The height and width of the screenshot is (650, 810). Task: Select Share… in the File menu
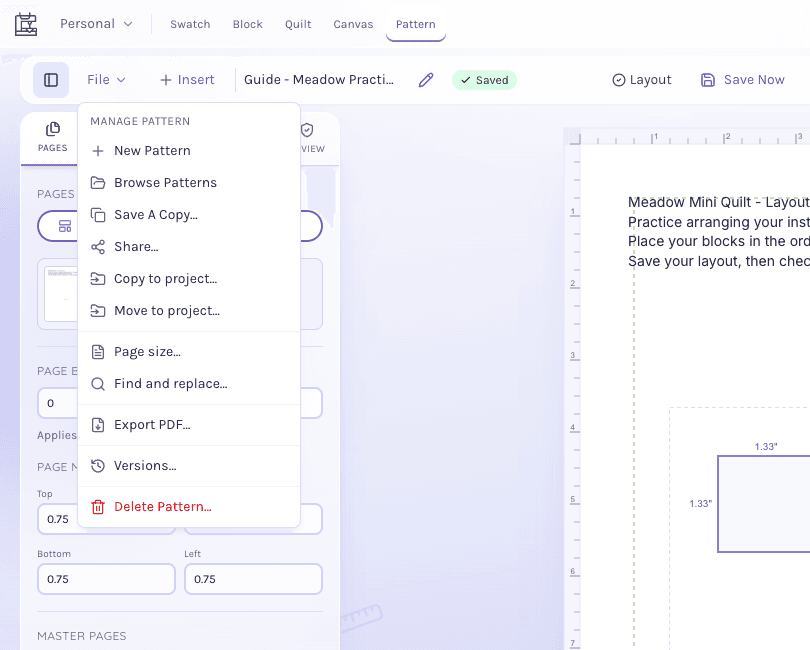point(189,246)
